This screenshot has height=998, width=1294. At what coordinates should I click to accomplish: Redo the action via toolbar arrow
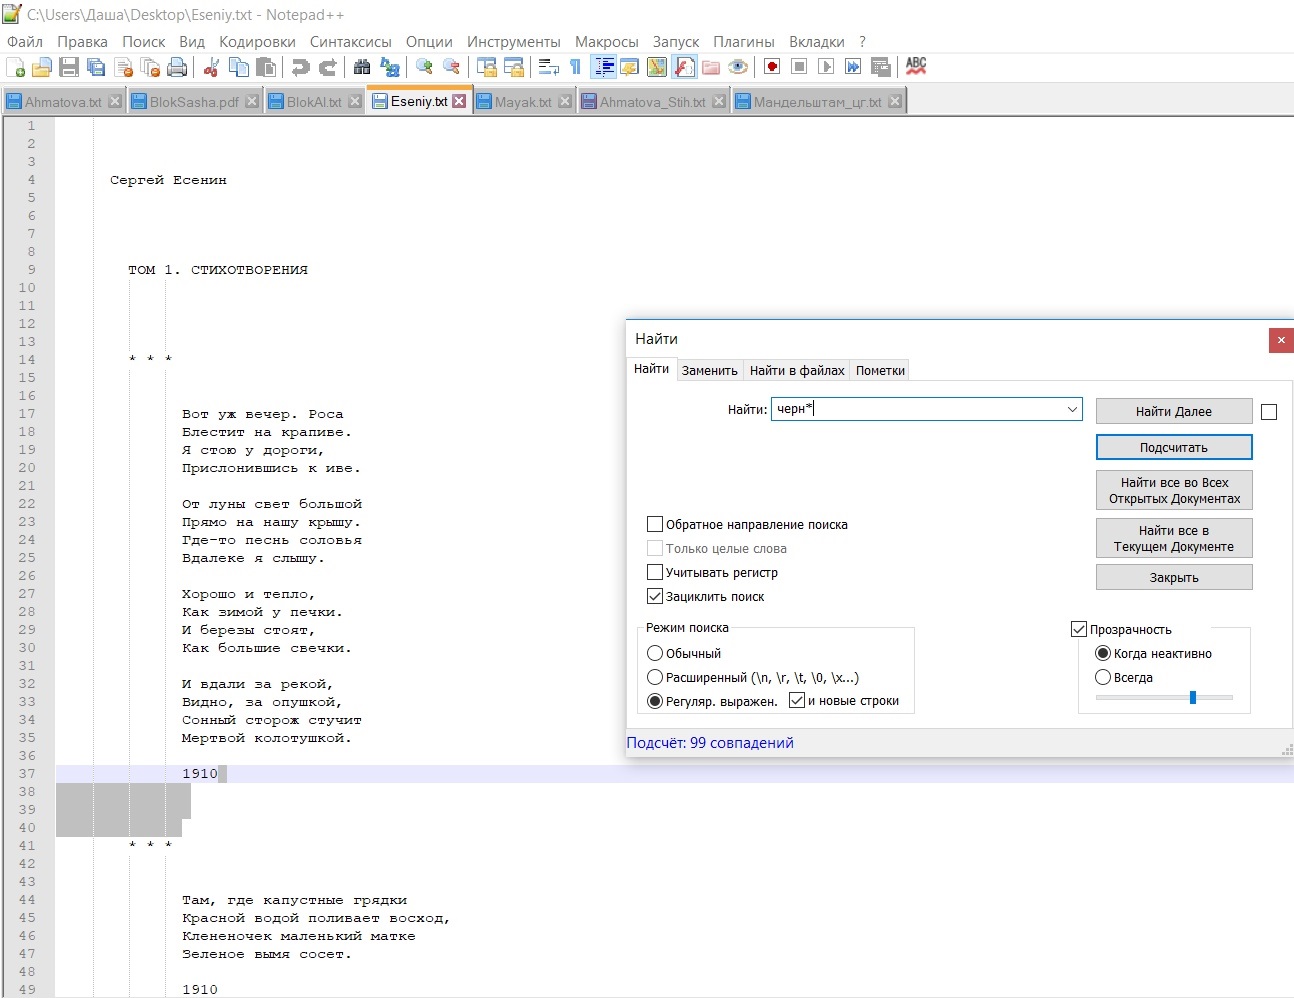point(327,67)
